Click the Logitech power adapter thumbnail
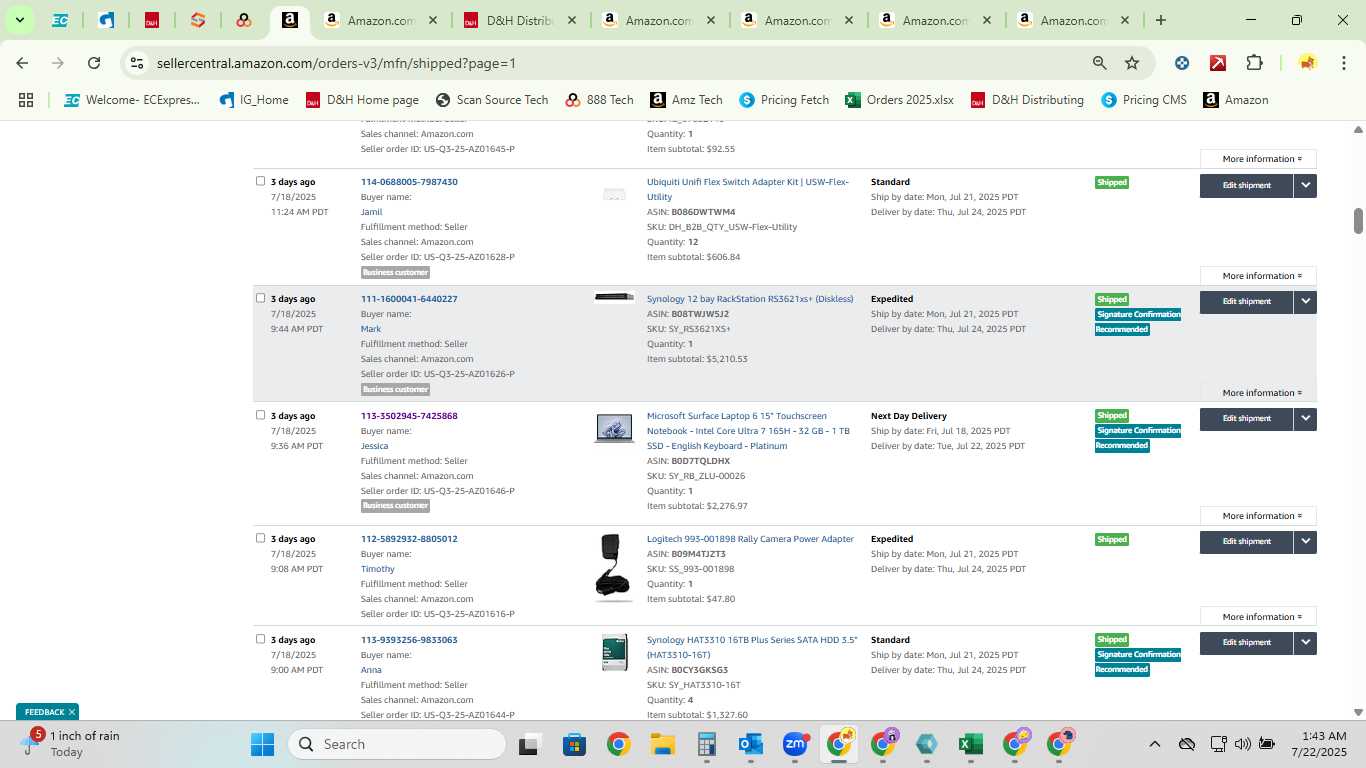1366x768 pixels. point(614,567)
